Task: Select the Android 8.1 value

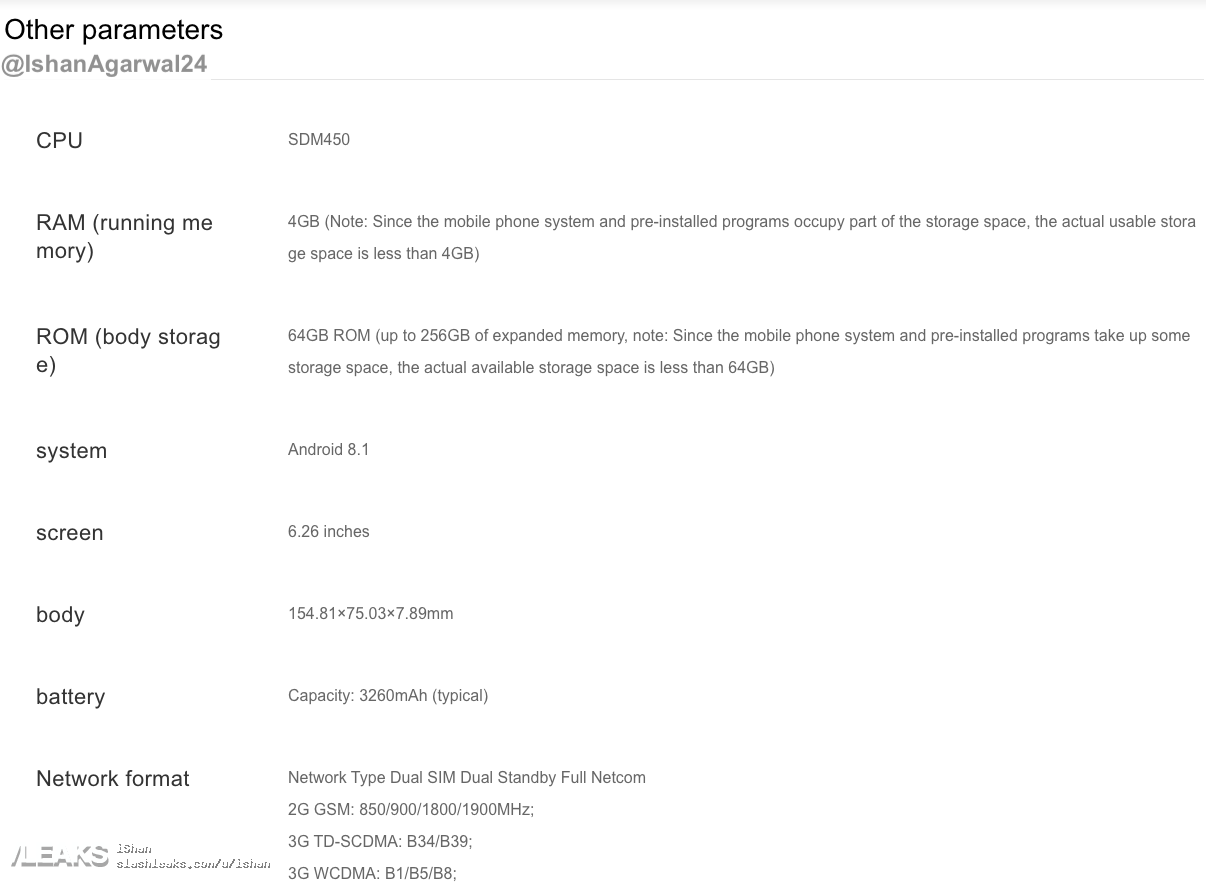Action: [x=329, y=450]
